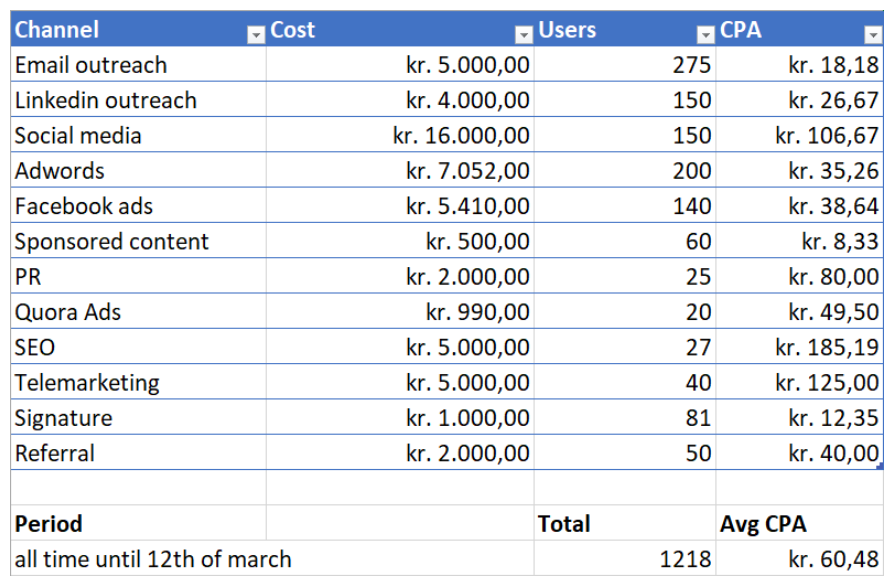
Task: Click the average CPA value kr. 60,48
Action: click(x=833, y=559)
